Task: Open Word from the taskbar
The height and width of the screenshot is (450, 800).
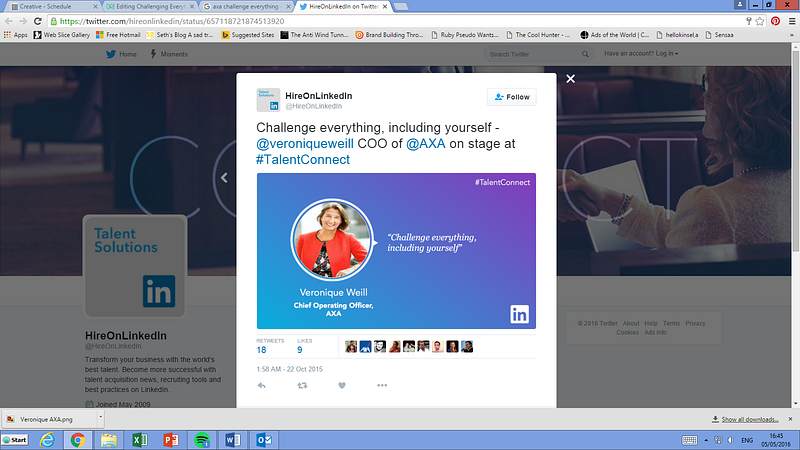Action: pos(233,440)
